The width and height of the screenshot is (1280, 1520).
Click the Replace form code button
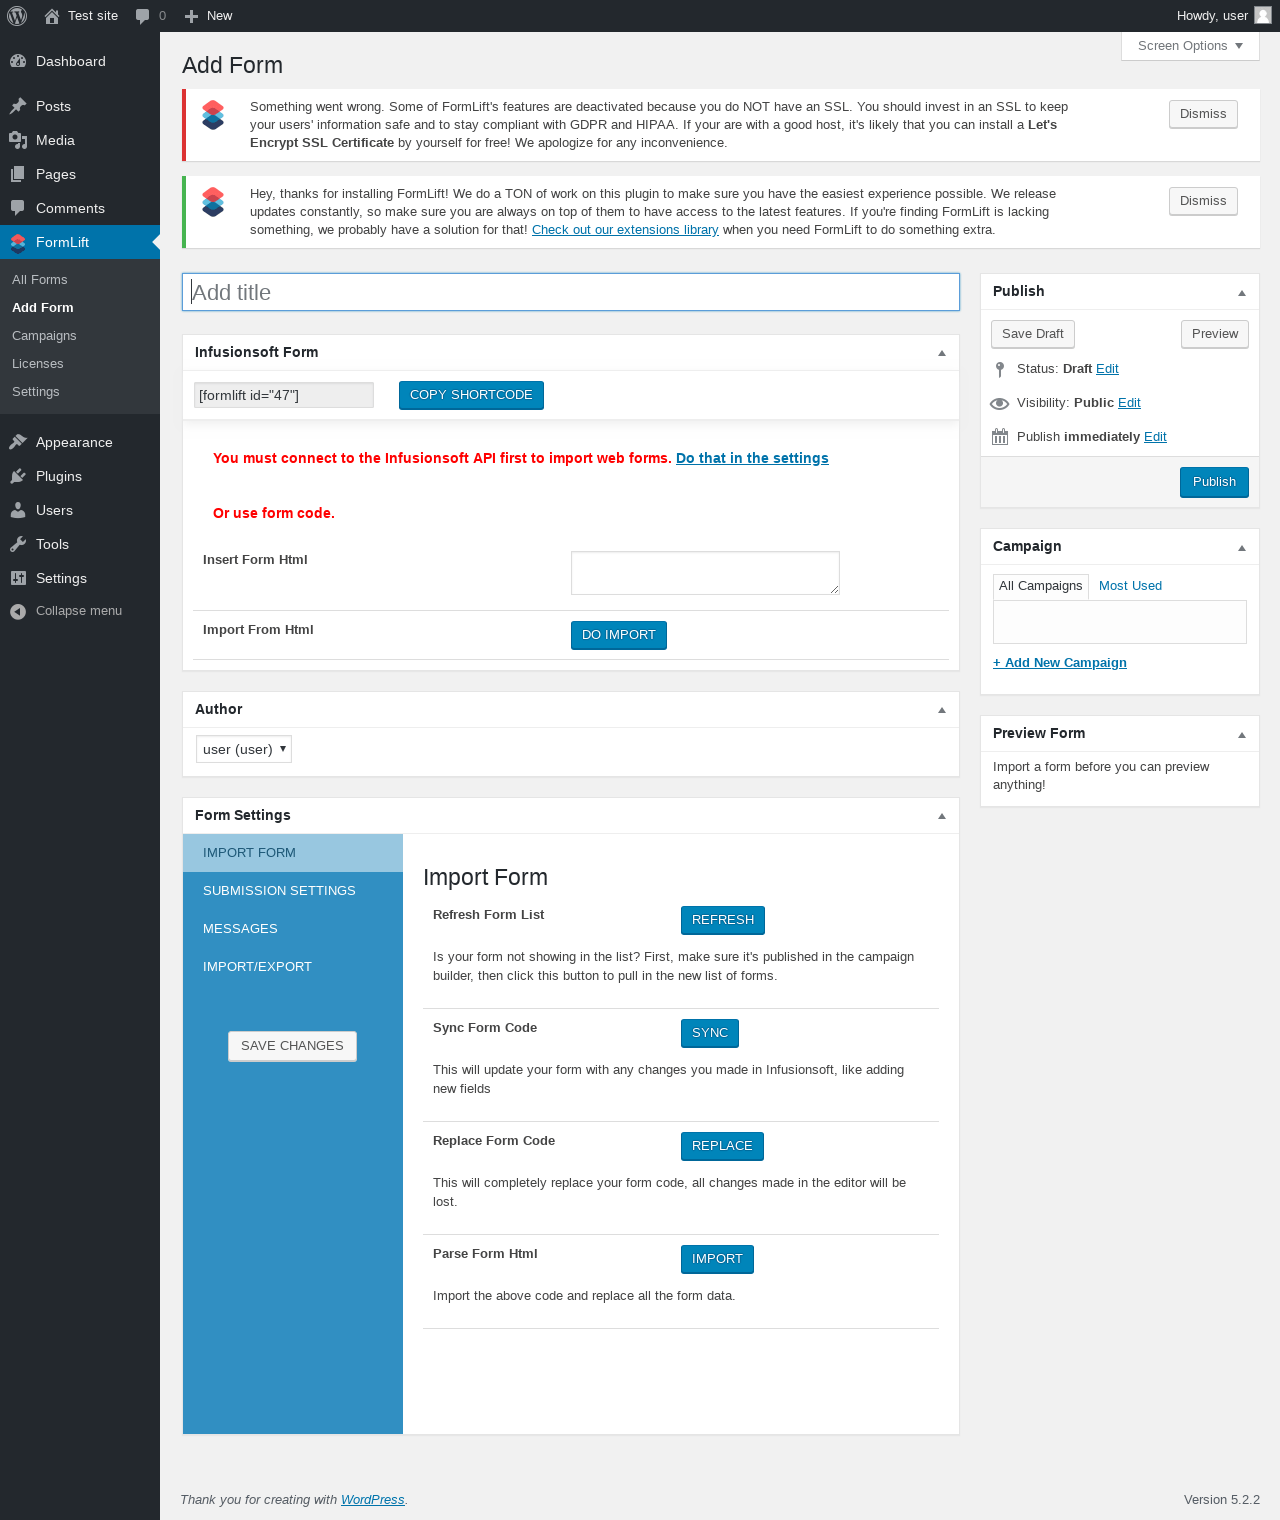[722, 1146]
